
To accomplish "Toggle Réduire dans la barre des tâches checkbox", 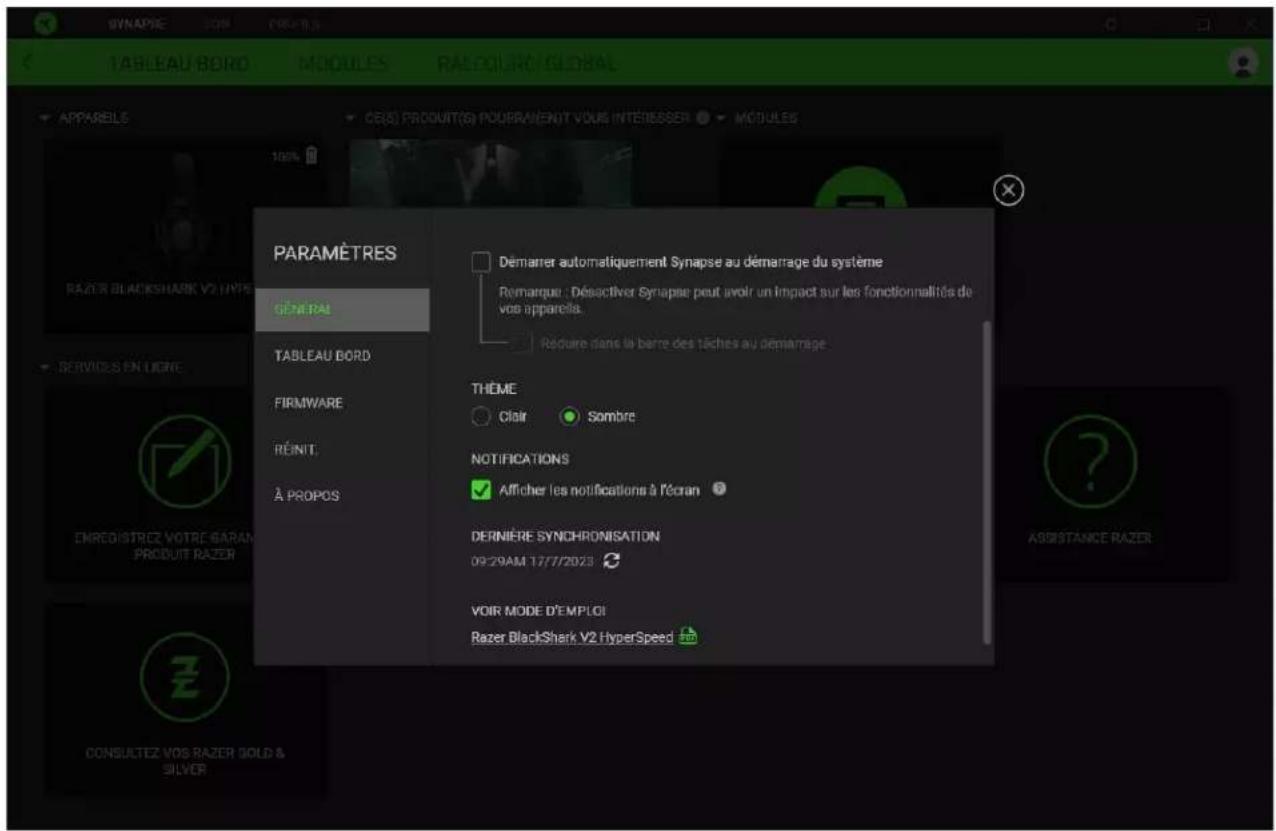I will (520, 343).
